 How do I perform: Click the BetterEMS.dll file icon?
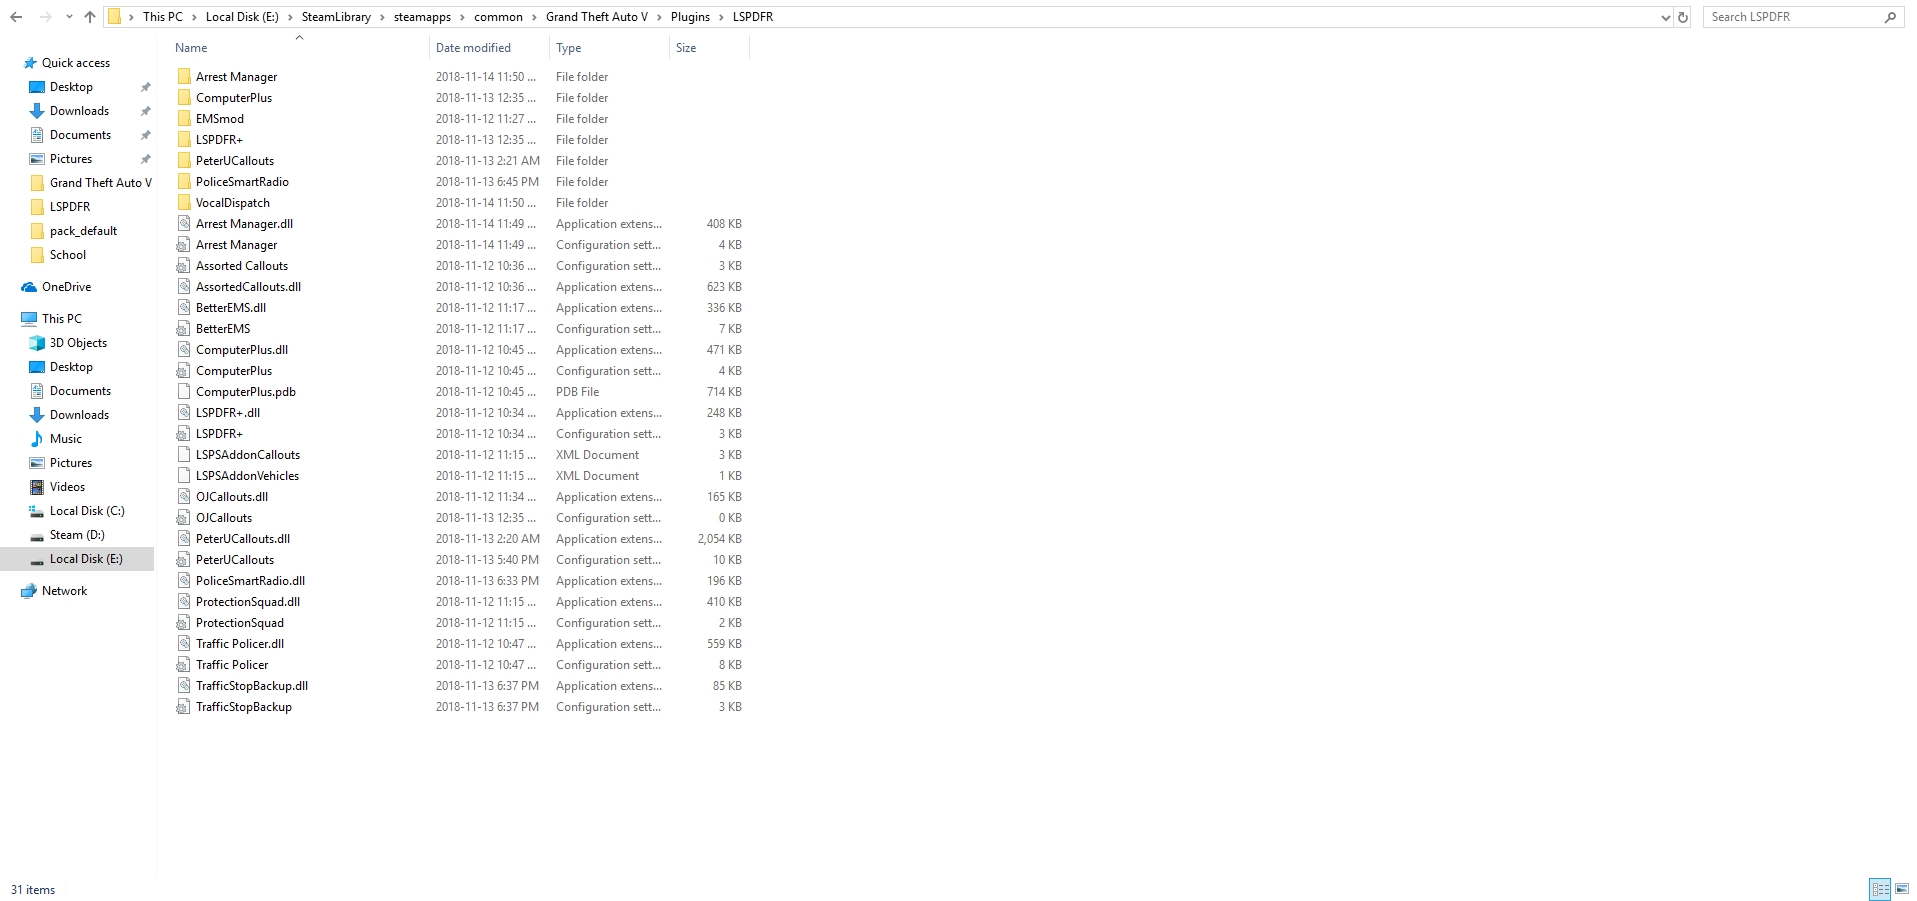click(x=184, y=308)
